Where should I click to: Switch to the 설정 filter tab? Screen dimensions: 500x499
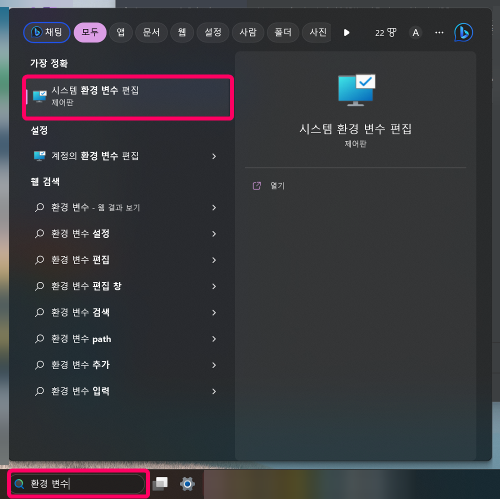click(x=213, y=32)
